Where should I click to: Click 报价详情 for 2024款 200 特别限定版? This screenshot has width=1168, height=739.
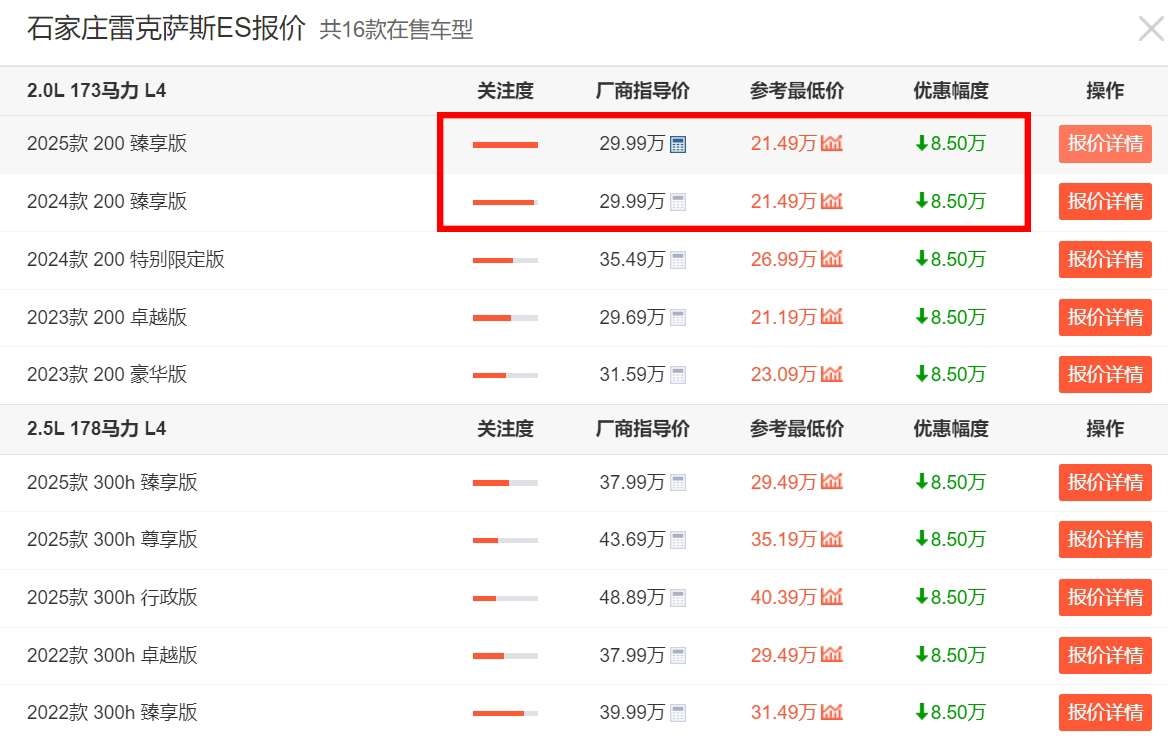[1105, 260]
